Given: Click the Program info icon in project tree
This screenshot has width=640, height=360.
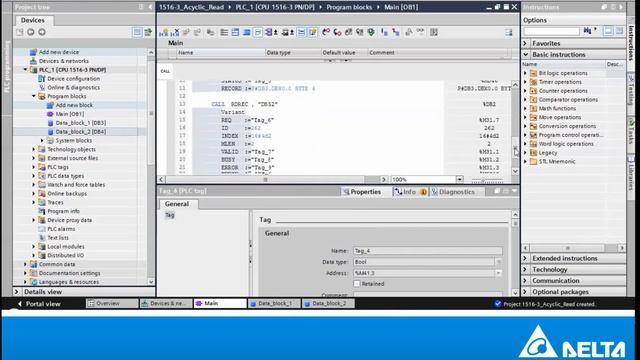Looking at the screenshot, I should pos(42,211).
